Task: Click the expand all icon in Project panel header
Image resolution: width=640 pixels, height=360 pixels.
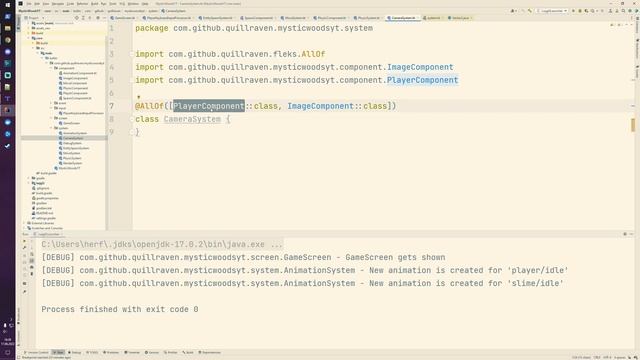Action: pyautogui.click(x=83, y=18)
